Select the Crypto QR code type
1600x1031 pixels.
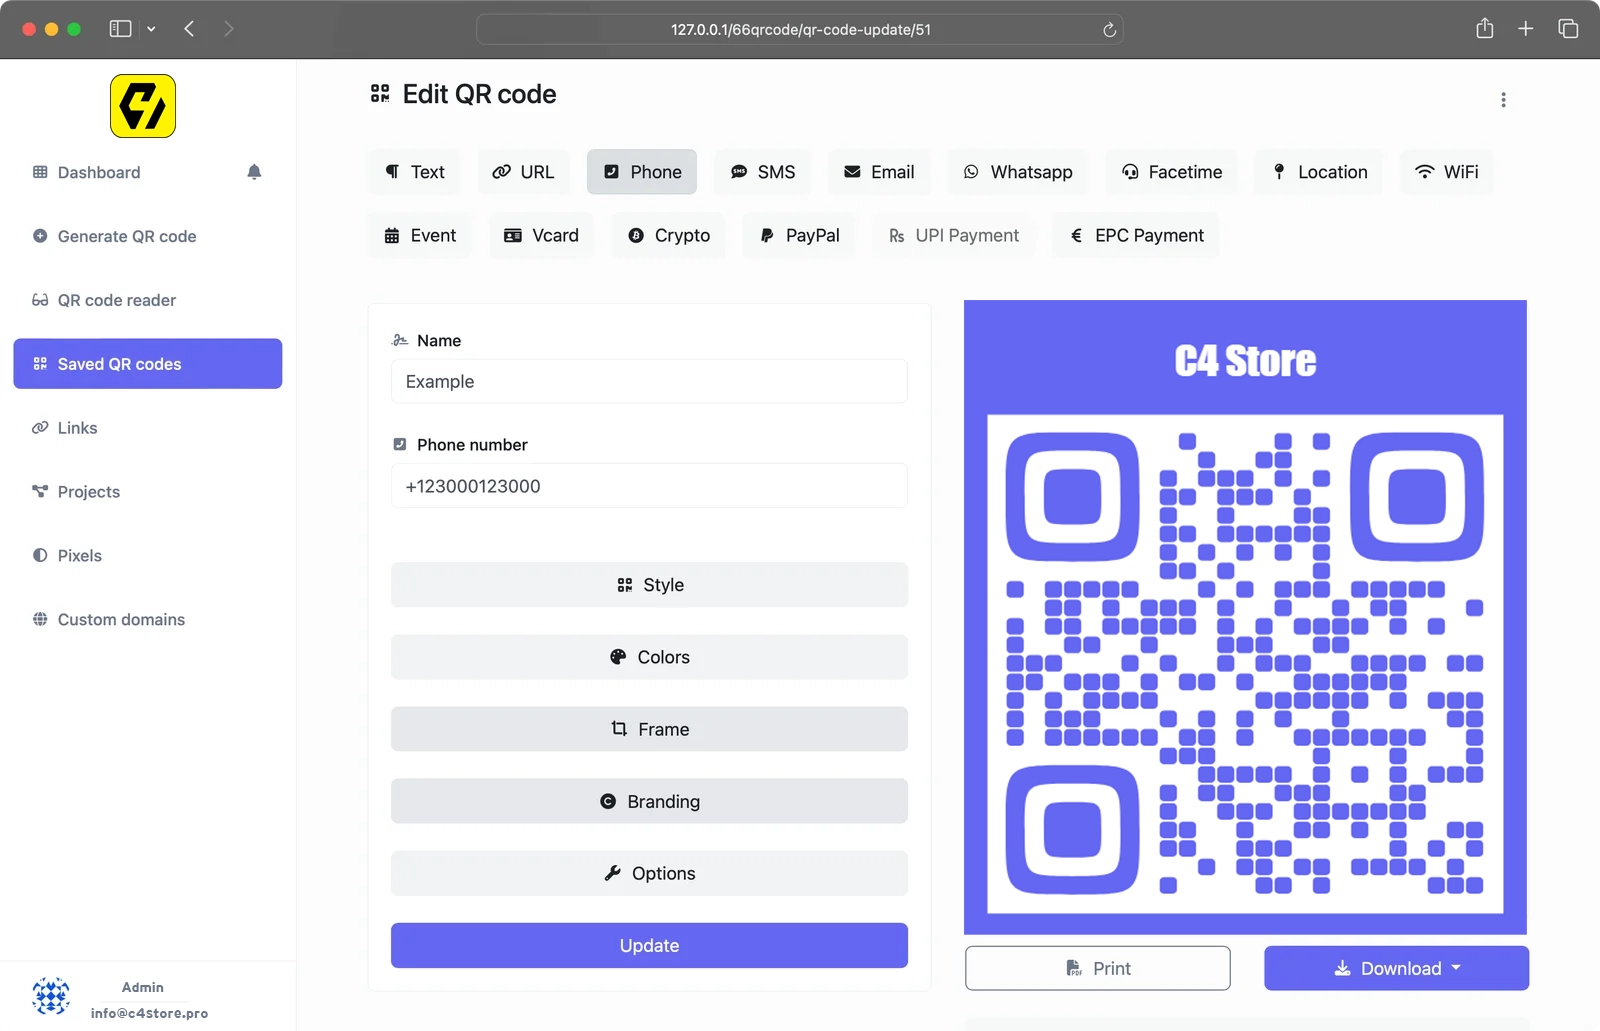[668, 235]
